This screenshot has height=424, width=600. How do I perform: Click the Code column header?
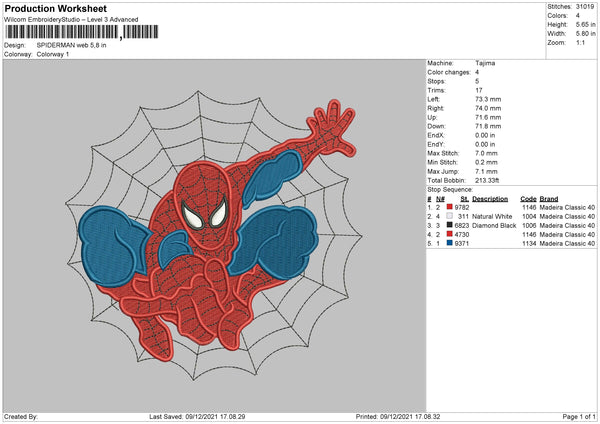528,198
